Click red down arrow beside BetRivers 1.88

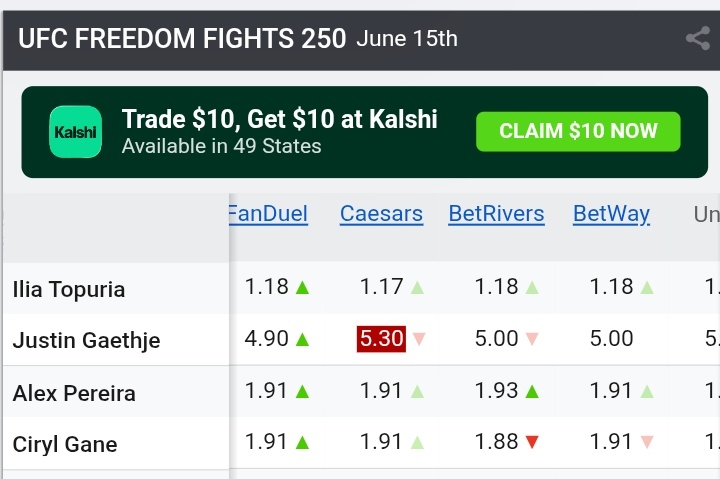pos(532,442)
